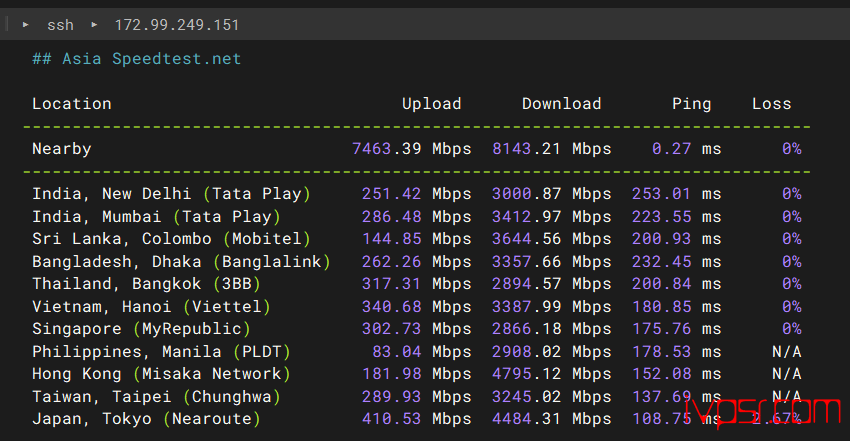
Task: Select Nearby upload 7463.39 Mbps
Action: (x=412, y=148)
